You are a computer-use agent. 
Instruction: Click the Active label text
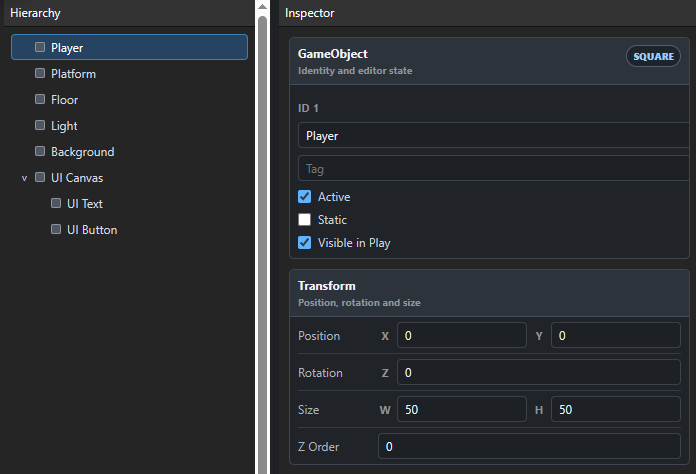click(x=334, y=197)
